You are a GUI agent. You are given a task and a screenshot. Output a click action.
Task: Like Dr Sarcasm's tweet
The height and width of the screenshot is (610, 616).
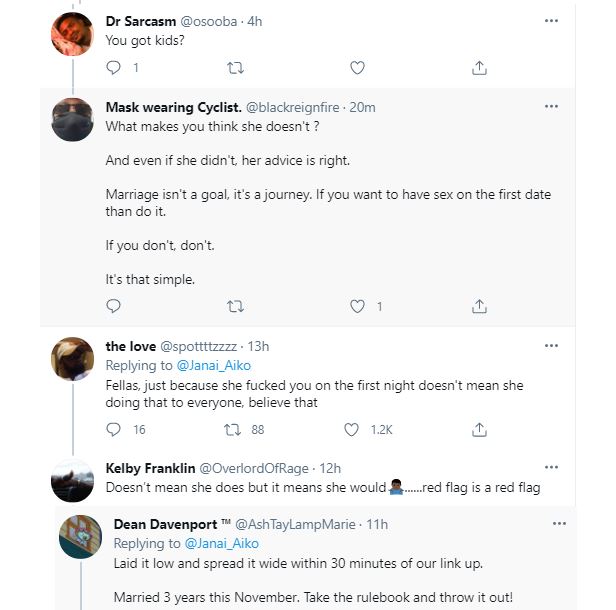pos(357,68)
